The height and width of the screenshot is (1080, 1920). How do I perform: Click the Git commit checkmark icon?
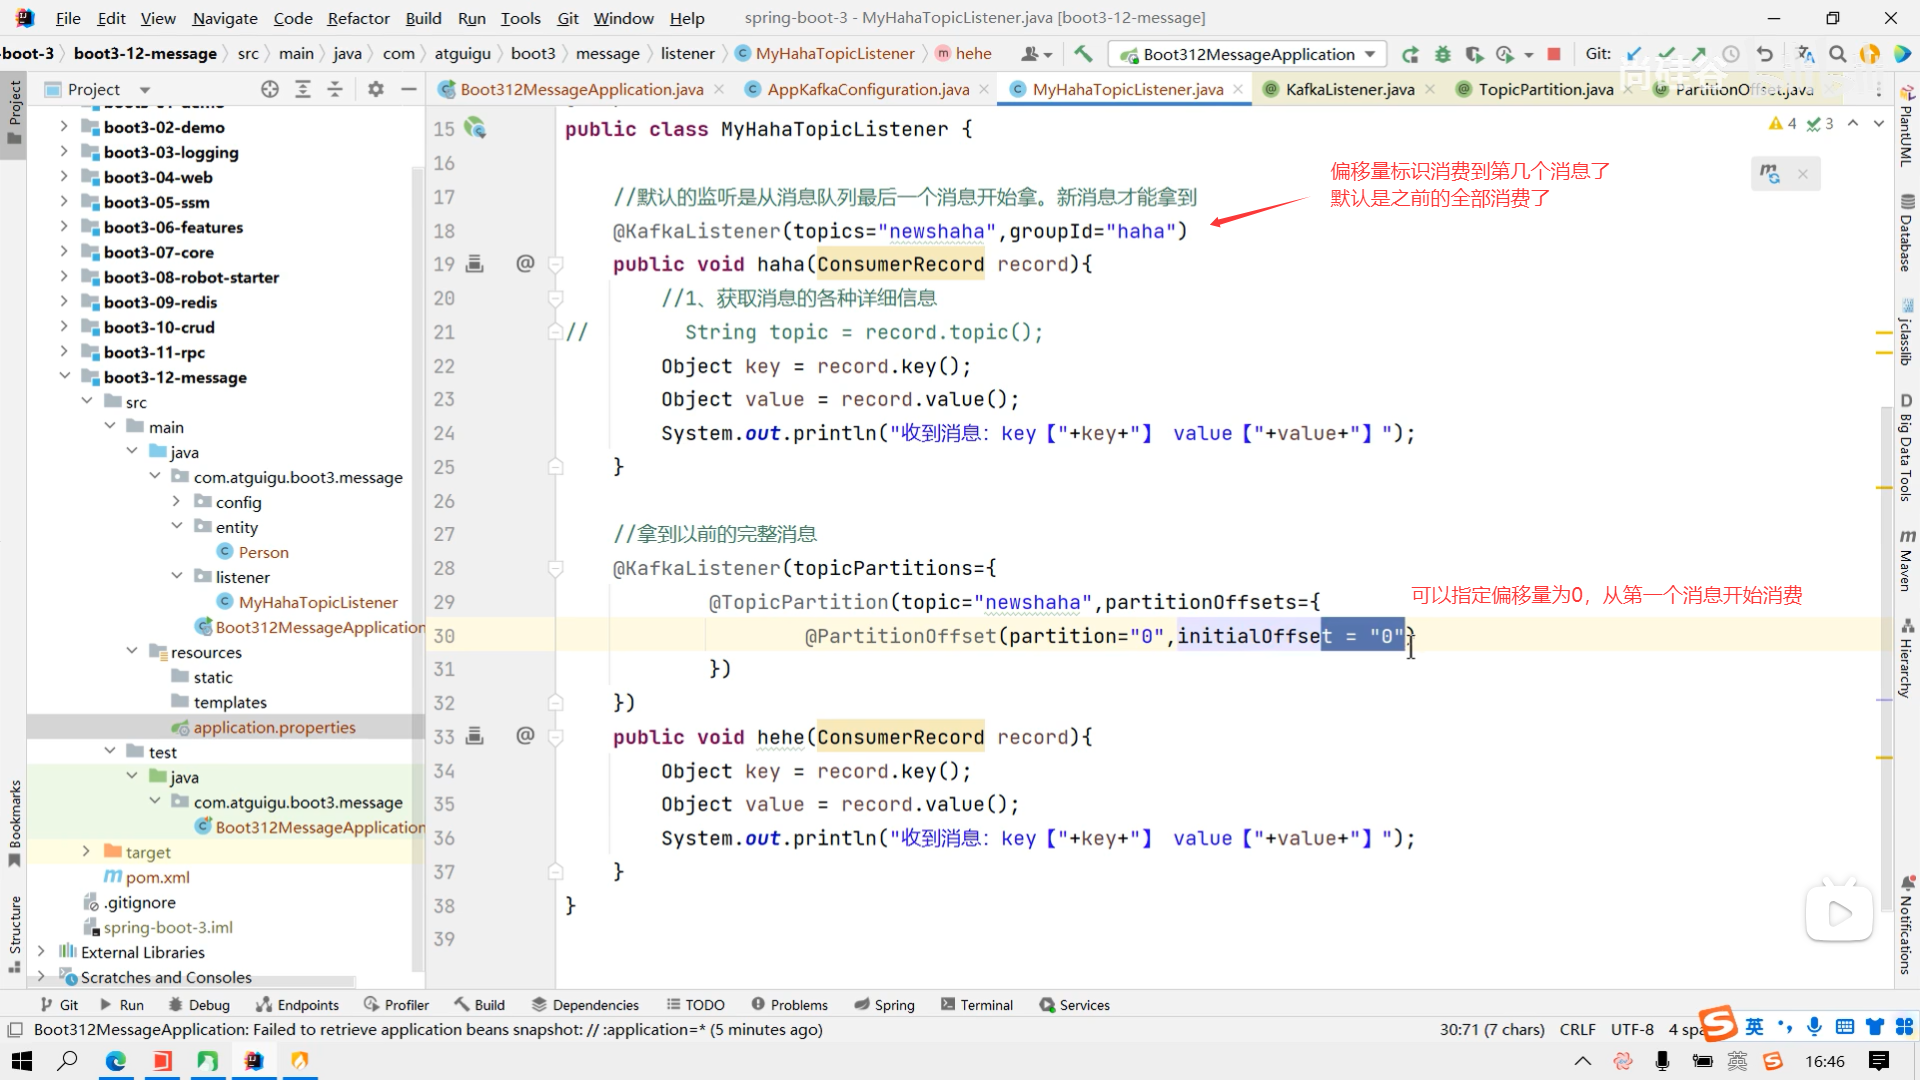tap(1666, 54)
